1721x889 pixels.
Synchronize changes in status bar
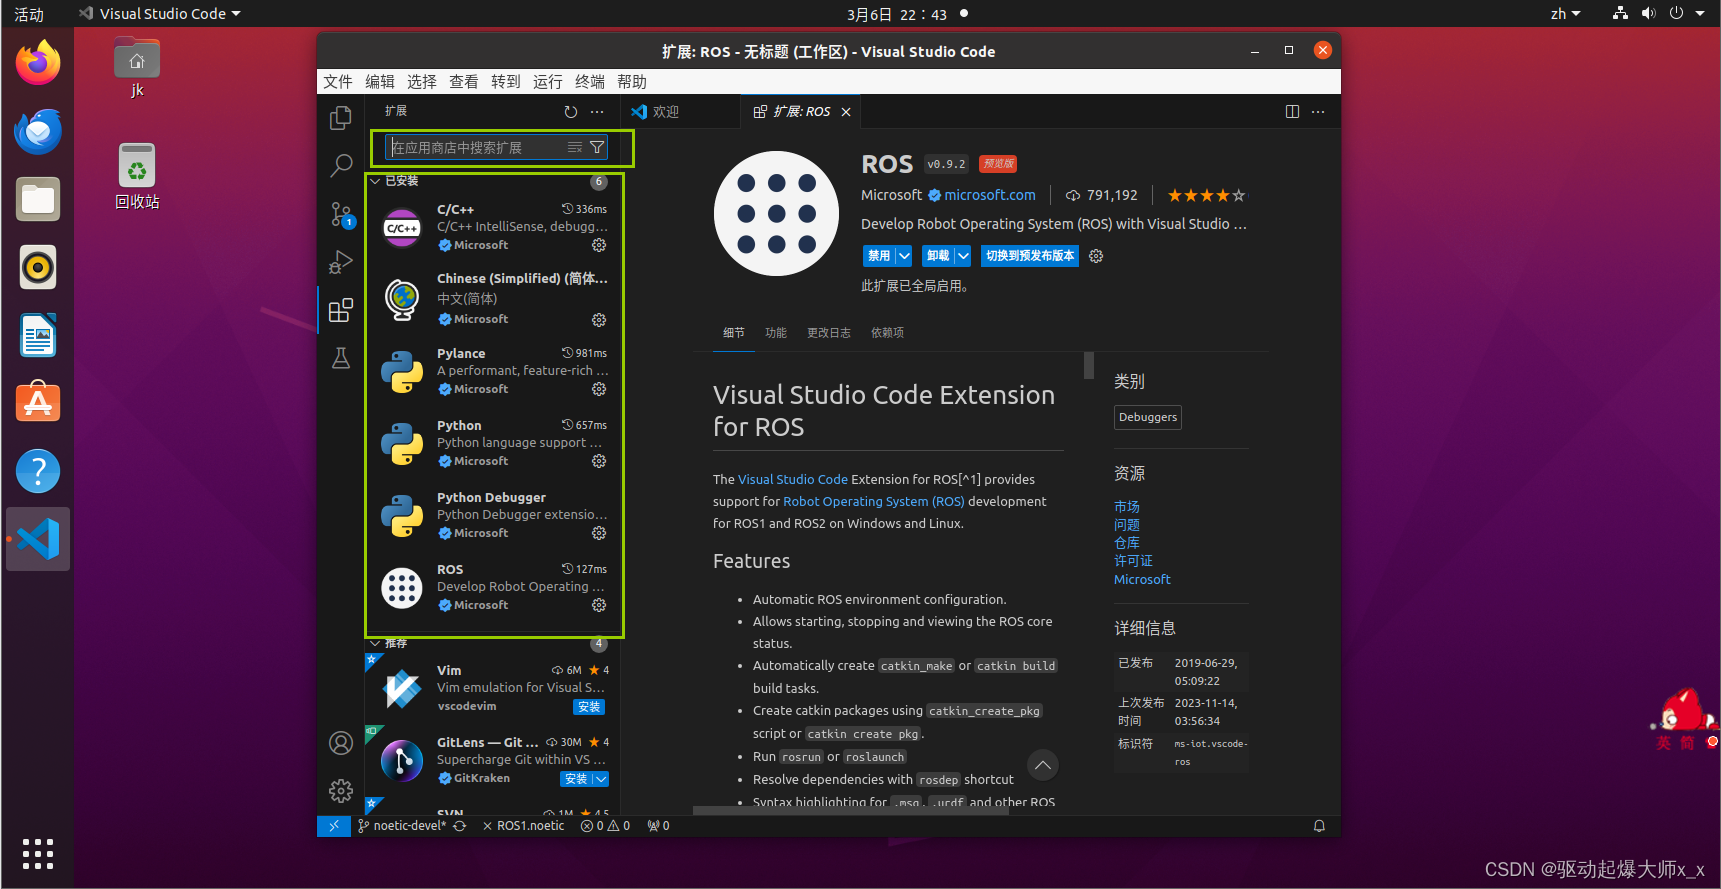[x=460, y=826]
